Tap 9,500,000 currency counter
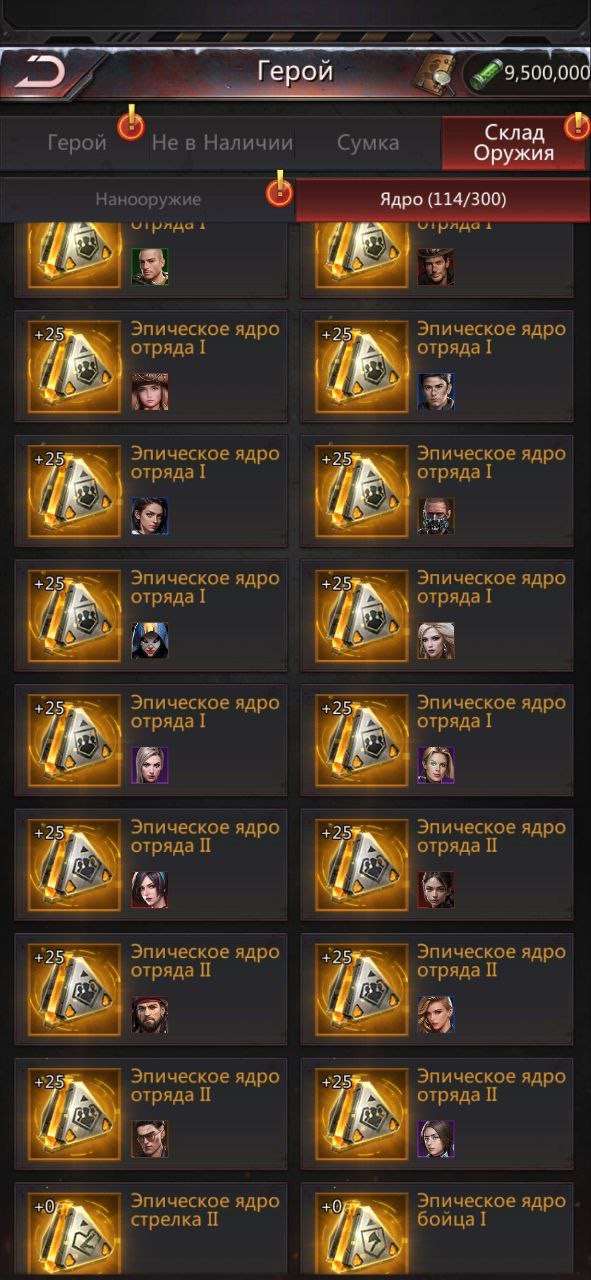 (x=545, y=73)
